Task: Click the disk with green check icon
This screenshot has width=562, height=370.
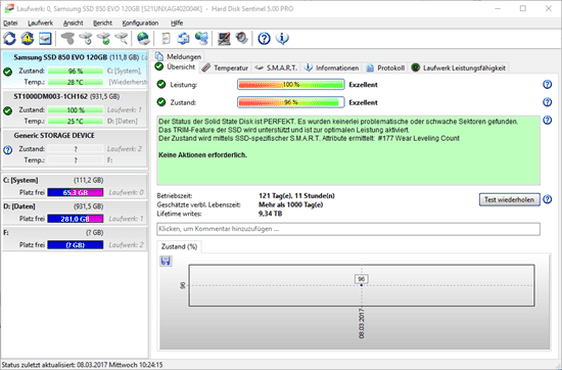Action: click(x=104, y=38)
